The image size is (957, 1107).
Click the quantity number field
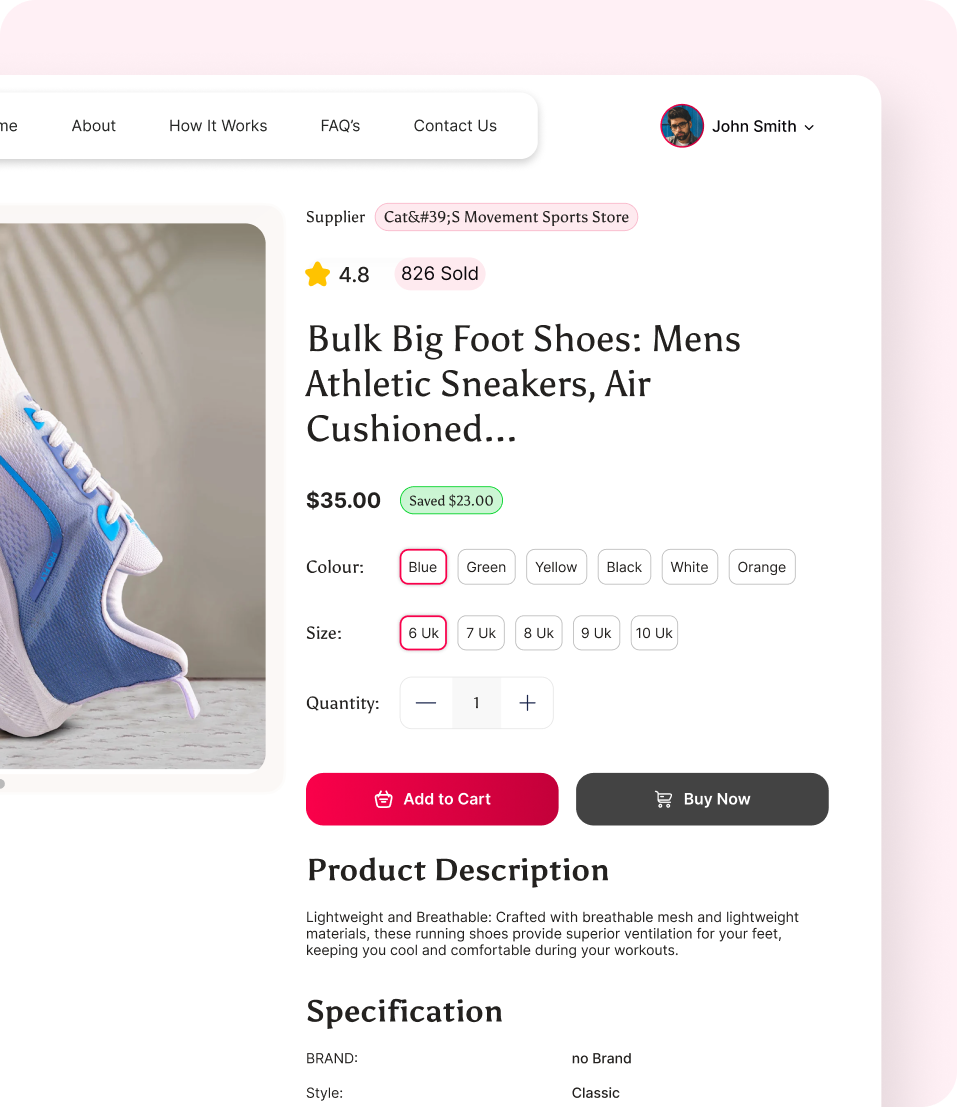(476, 703)
